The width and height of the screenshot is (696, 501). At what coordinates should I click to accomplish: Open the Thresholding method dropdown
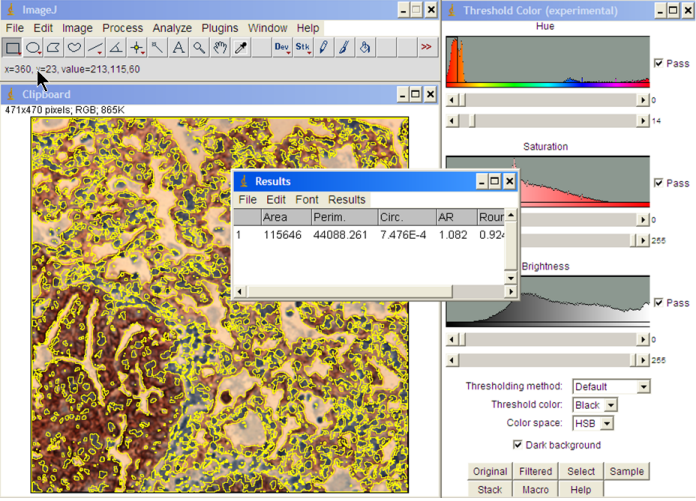tap(610, 386)
